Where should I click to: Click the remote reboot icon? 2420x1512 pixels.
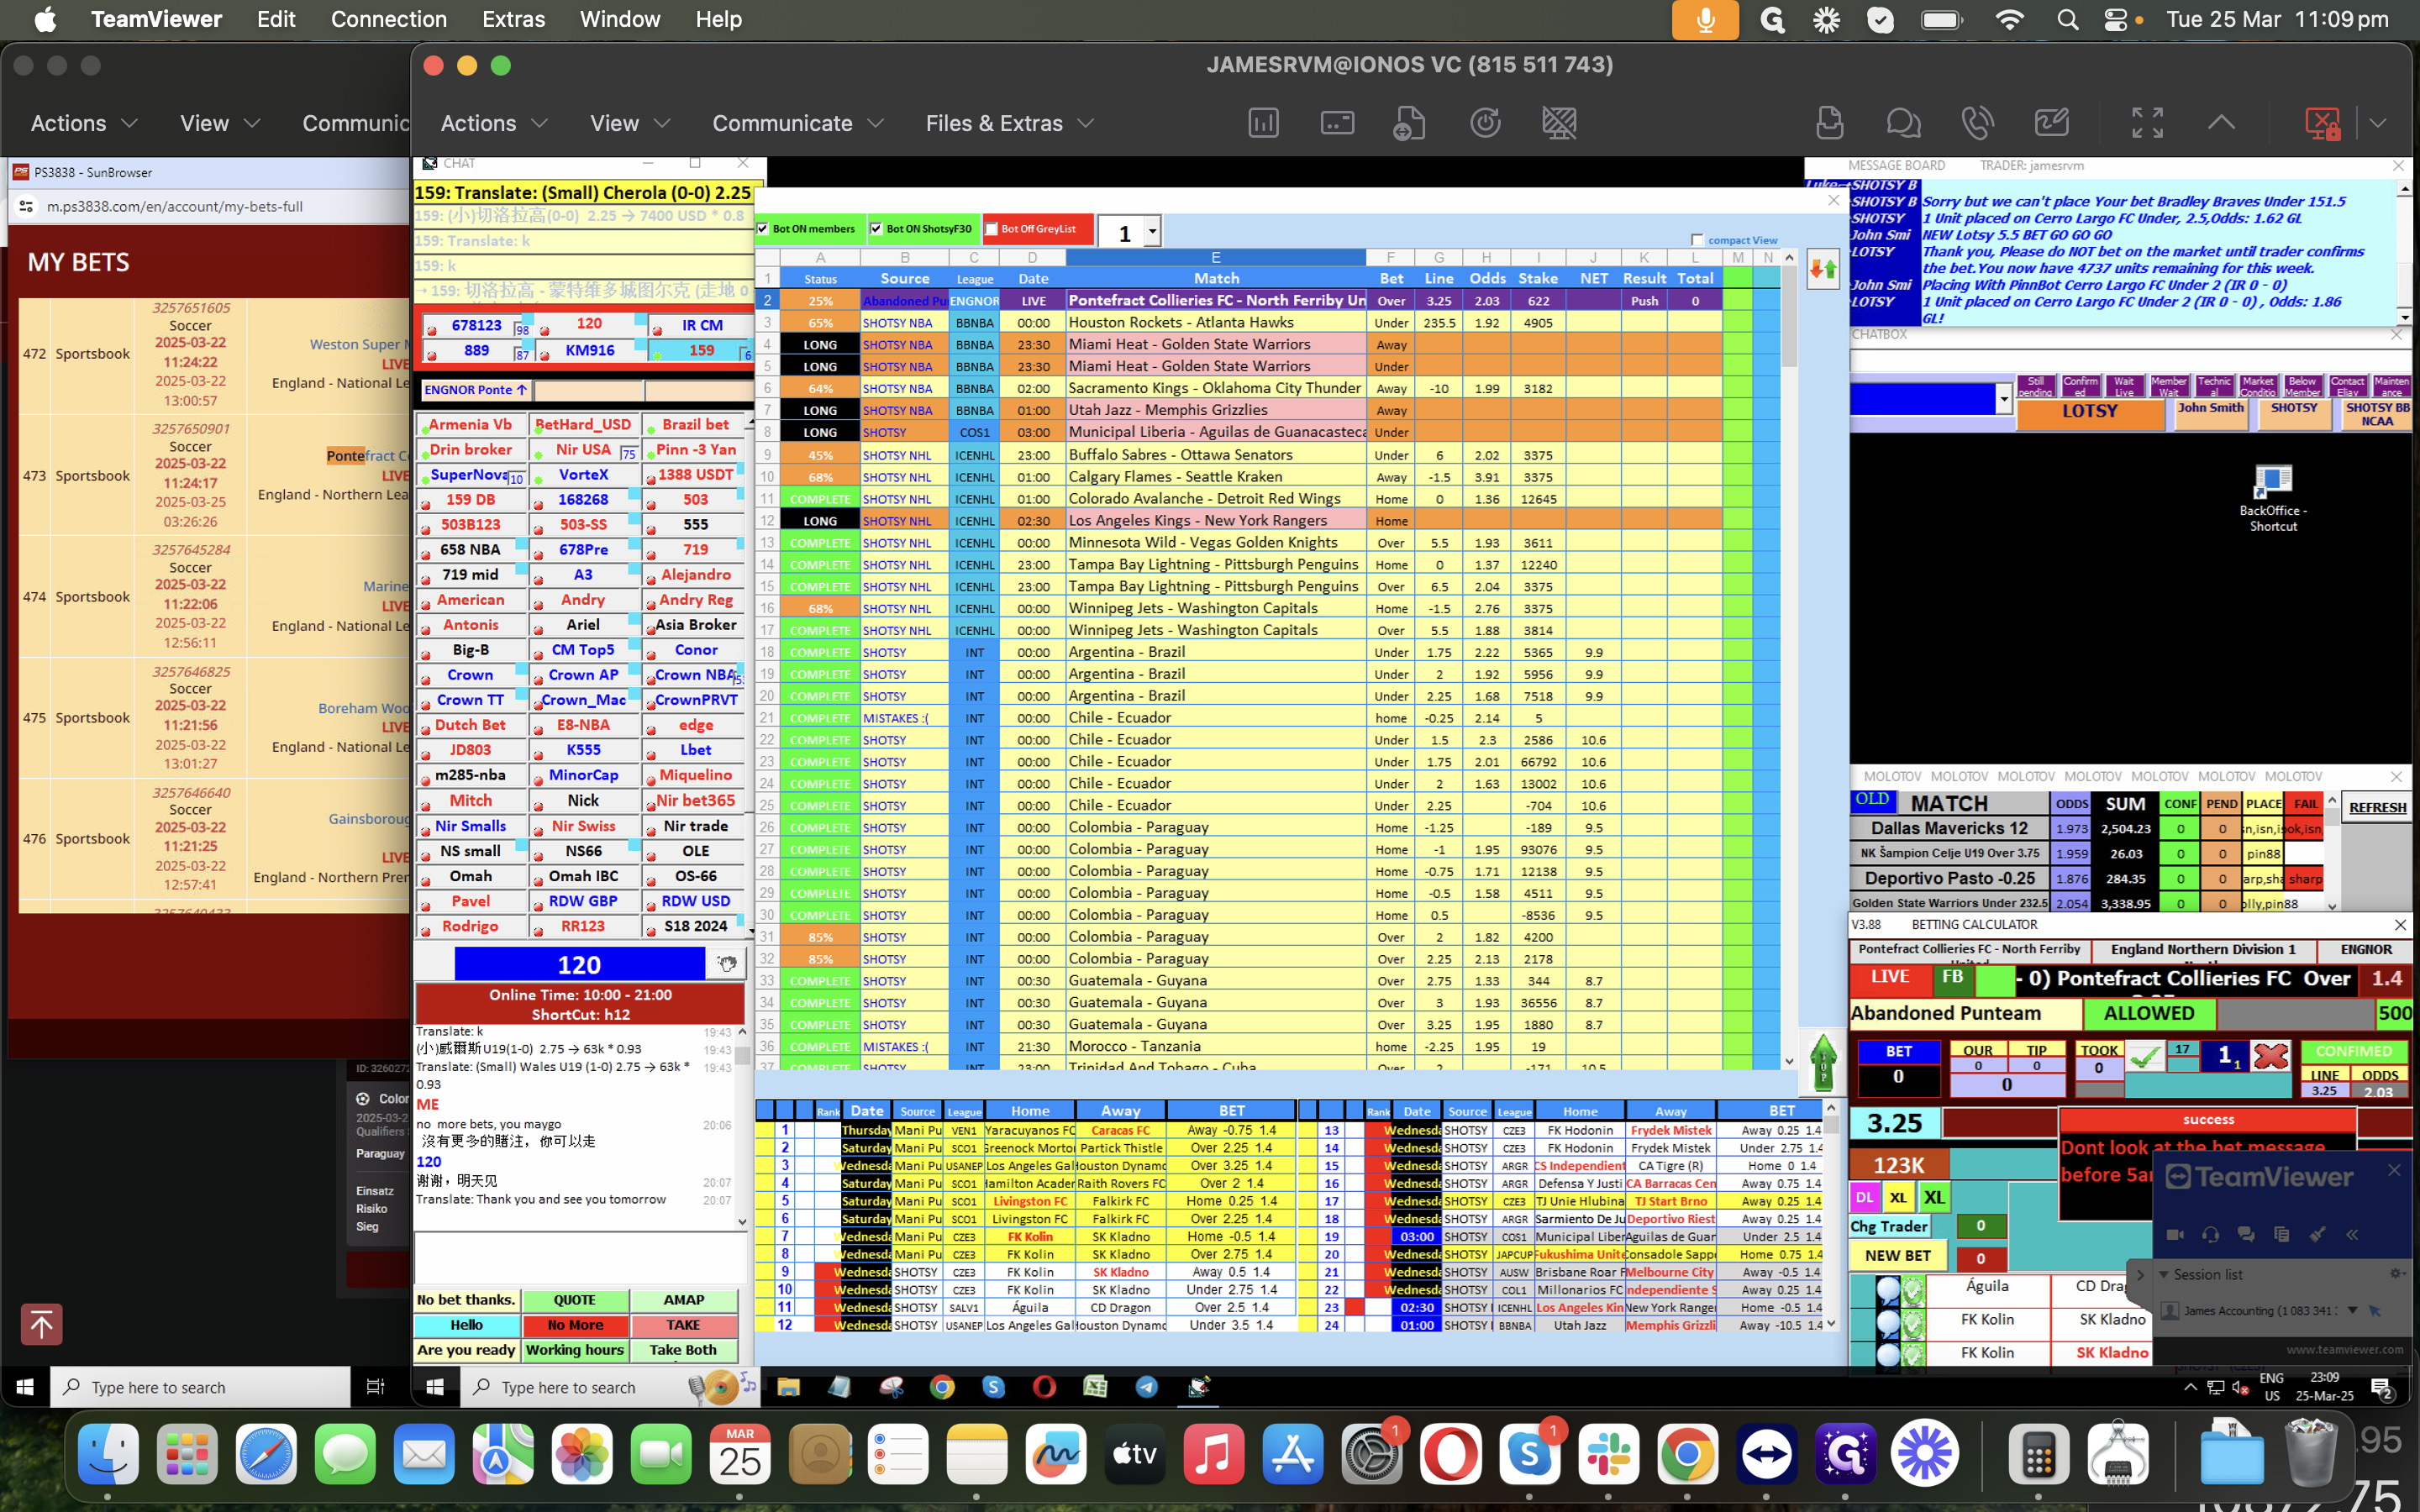pyautogui.click(x=1485, y=123)
